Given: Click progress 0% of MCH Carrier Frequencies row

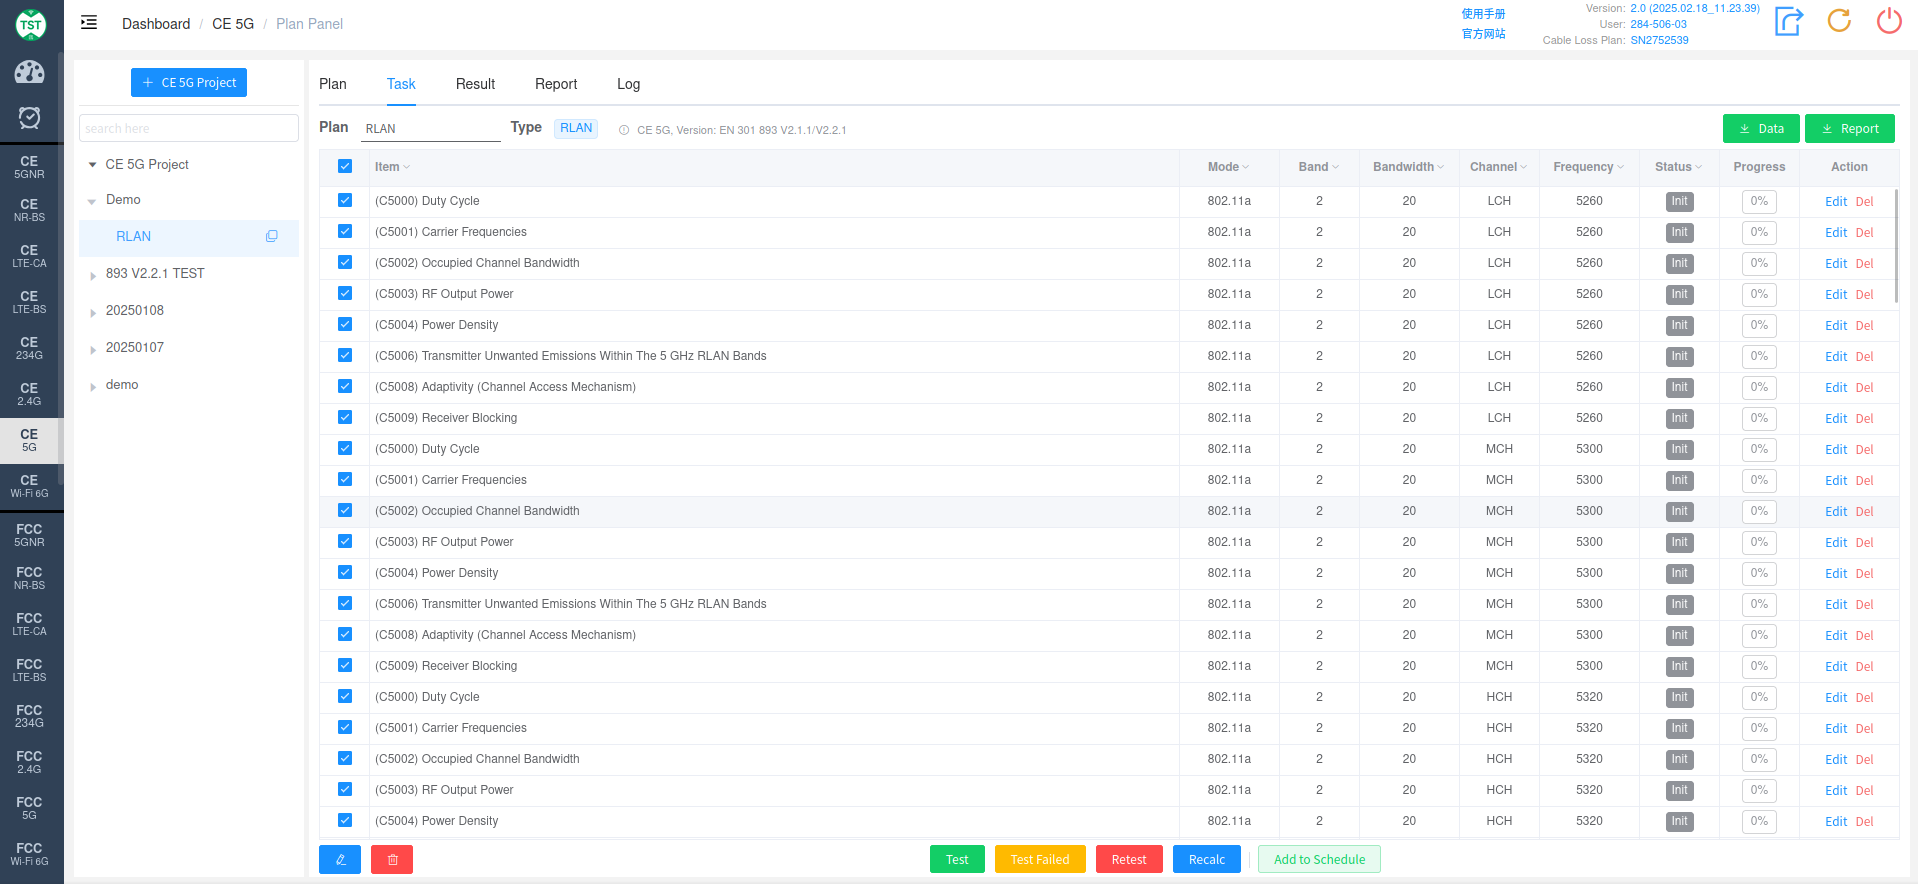Looking at the screenshot, I should (x=1759, y=480).
